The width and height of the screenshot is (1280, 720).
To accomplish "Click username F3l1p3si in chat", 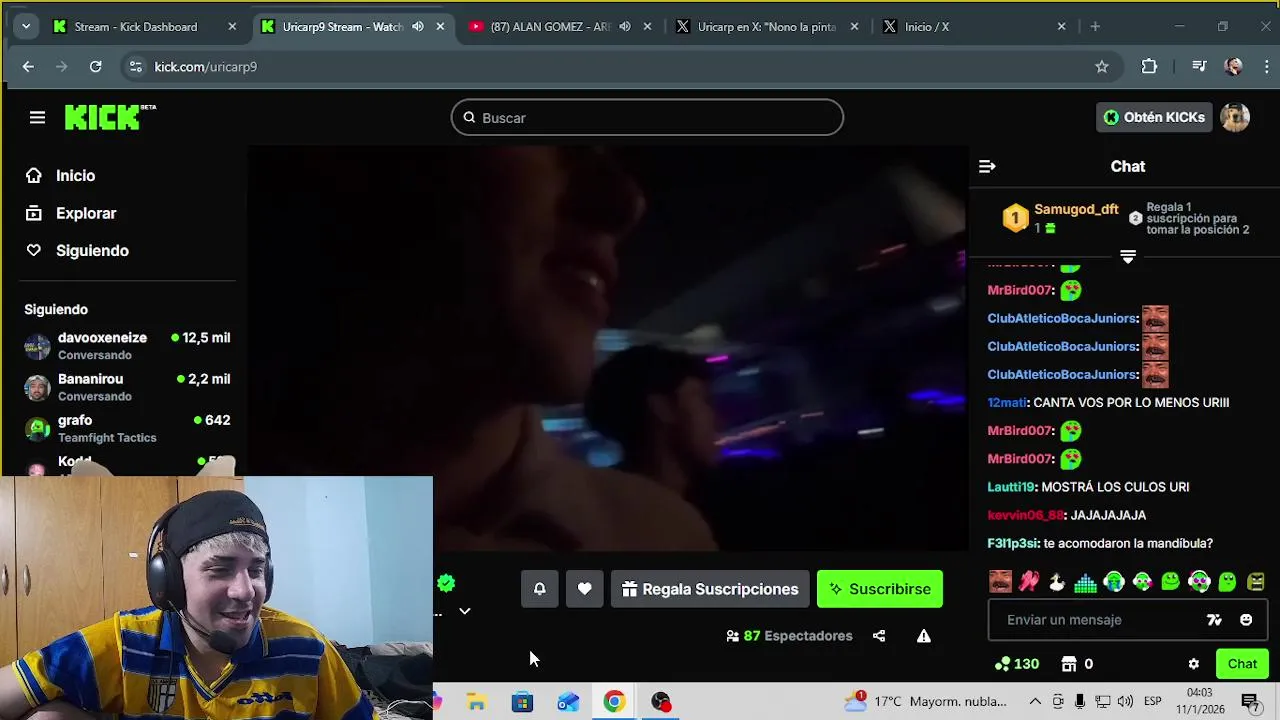I will pos(1013,544).
